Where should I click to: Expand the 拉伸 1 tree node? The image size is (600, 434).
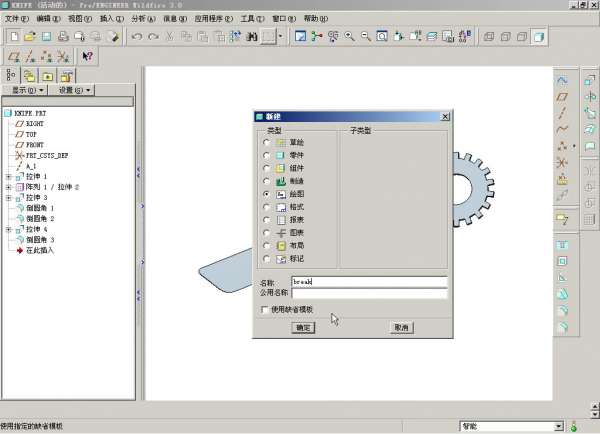tap(8, 177)
